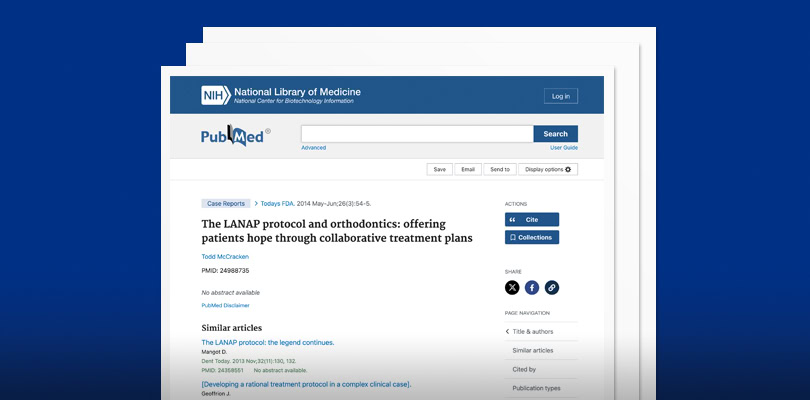The width and height of the screenshot is (810, 400).
Task: Open the Advanced search link
Action: click(314, 148)
